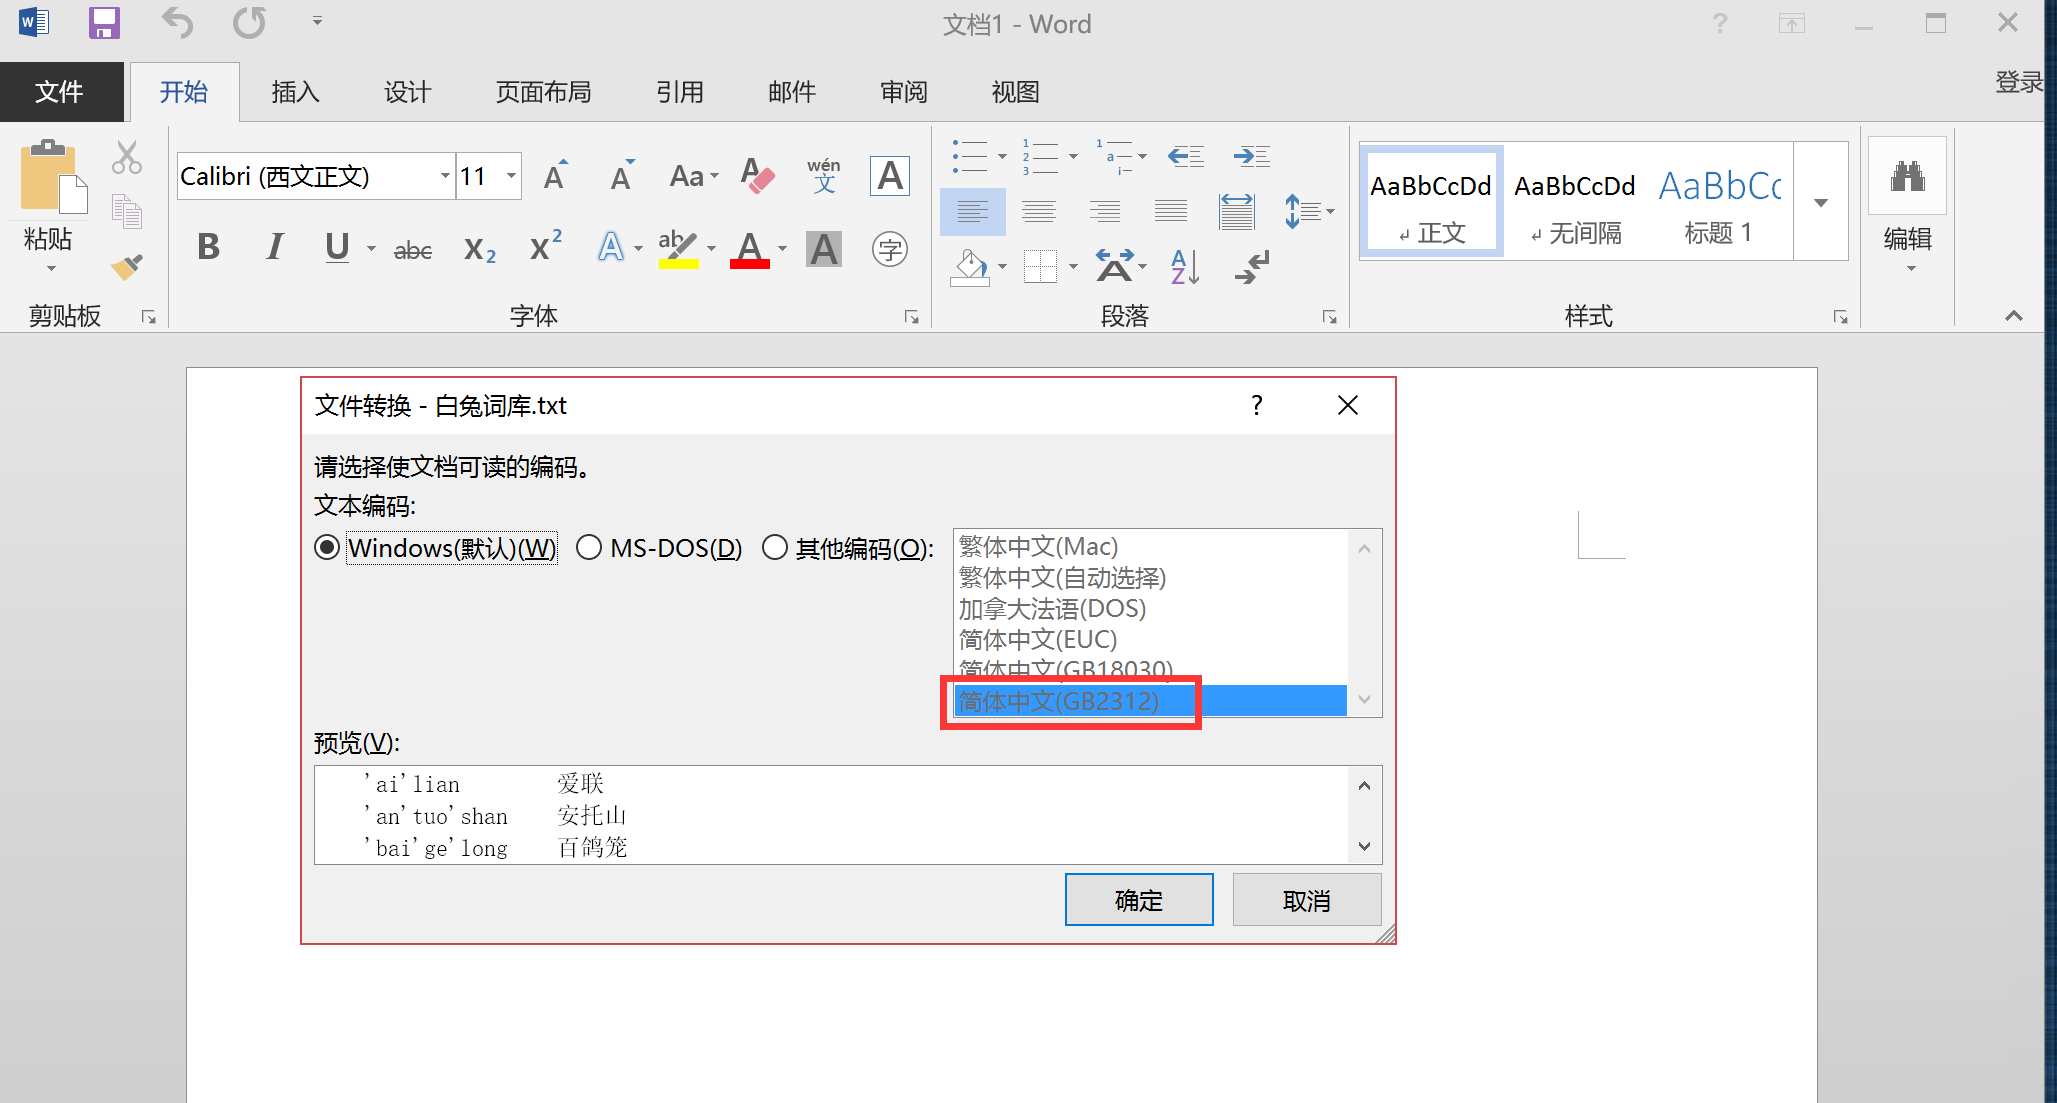Open the font name dropdown
2057x1103 pixels.
coord(445,177)
